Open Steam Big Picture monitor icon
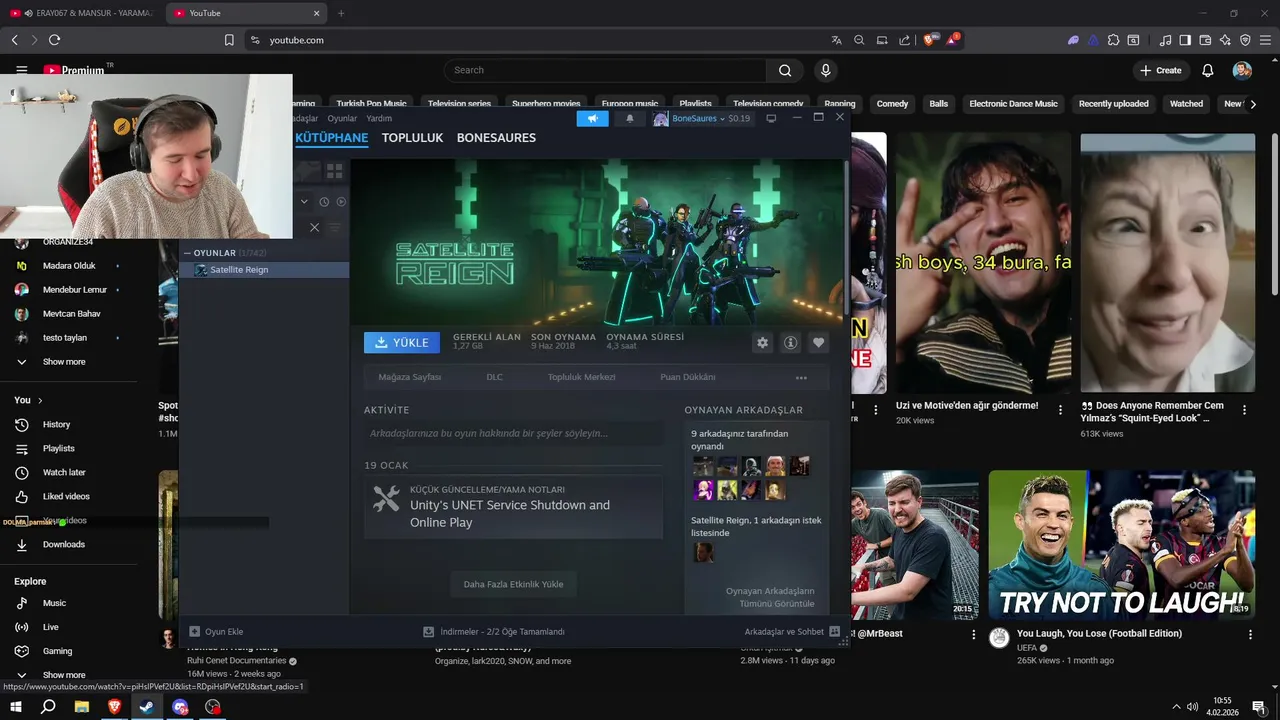This screenshot has width=1280, height=720. (x=771, y=118)
